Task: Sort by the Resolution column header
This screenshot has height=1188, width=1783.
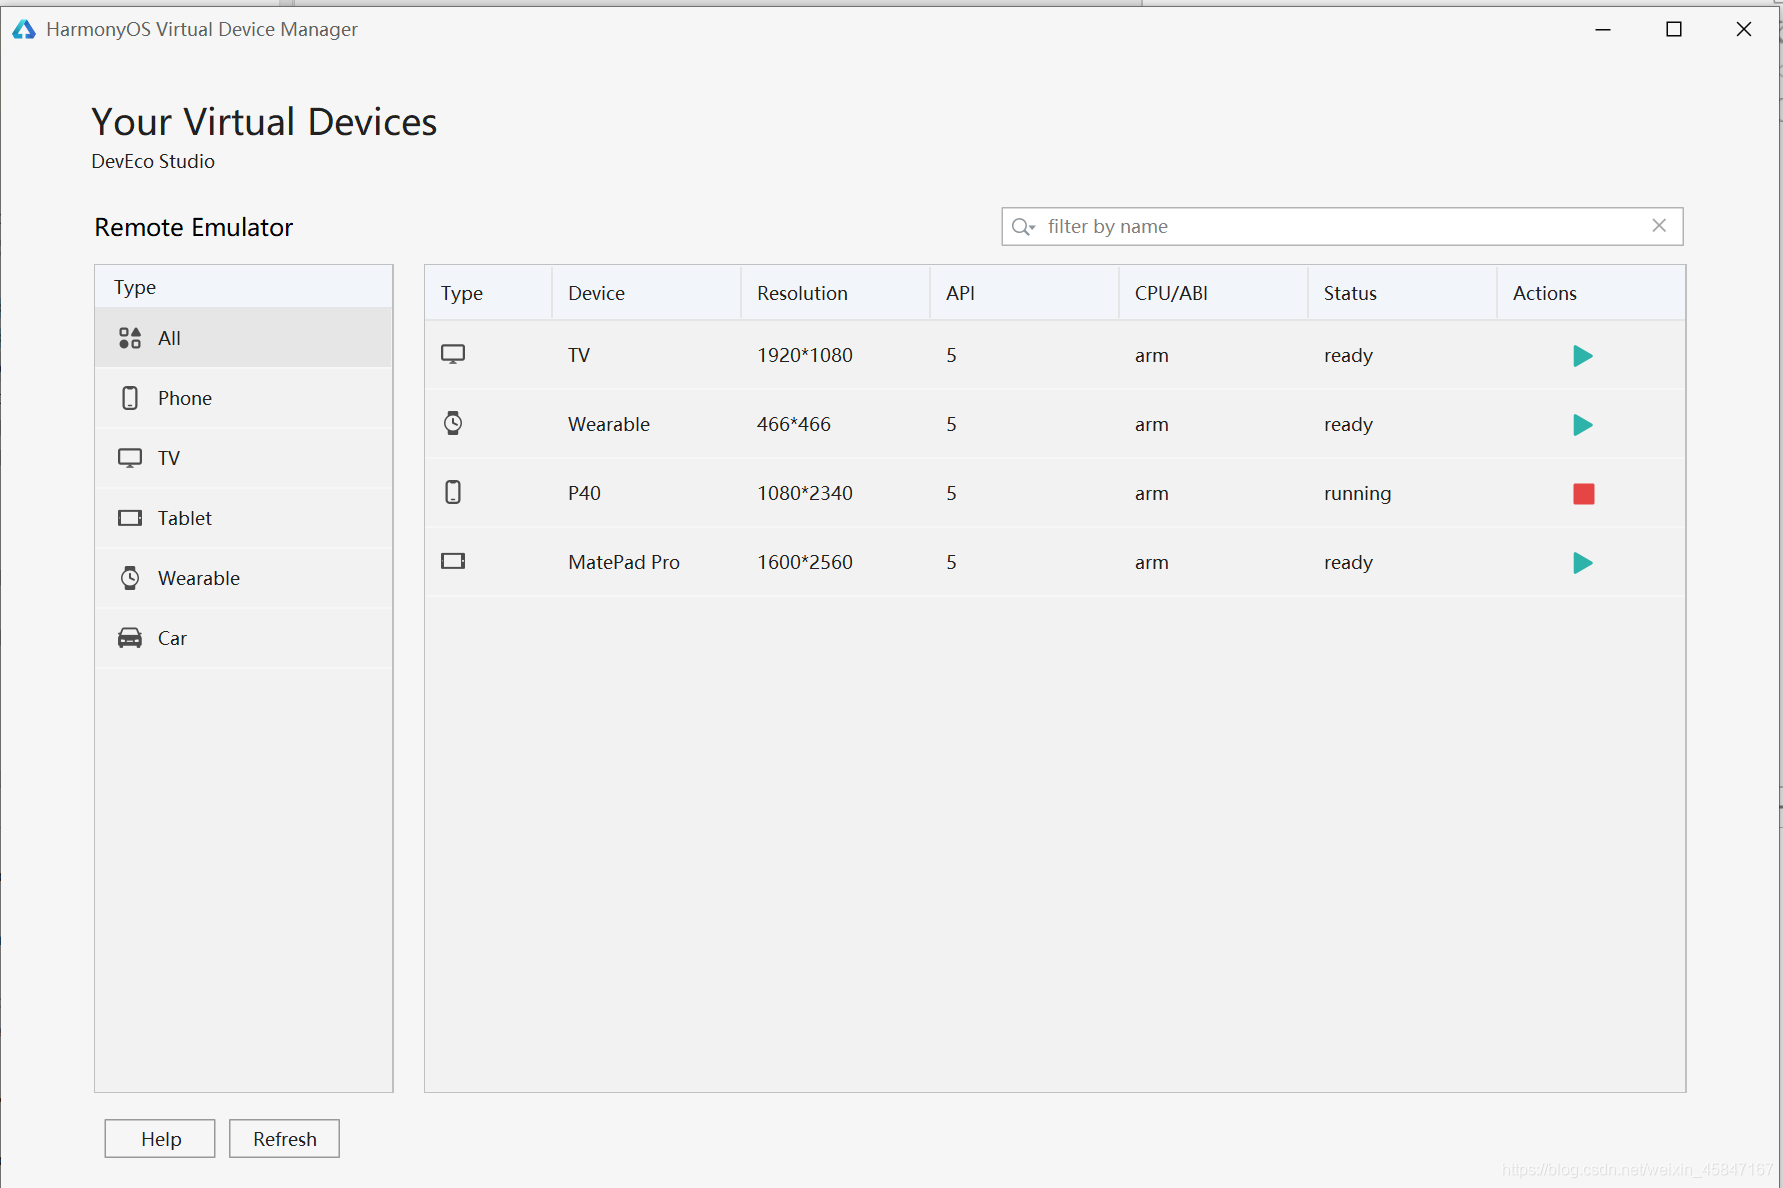Action: coord(835,293)
